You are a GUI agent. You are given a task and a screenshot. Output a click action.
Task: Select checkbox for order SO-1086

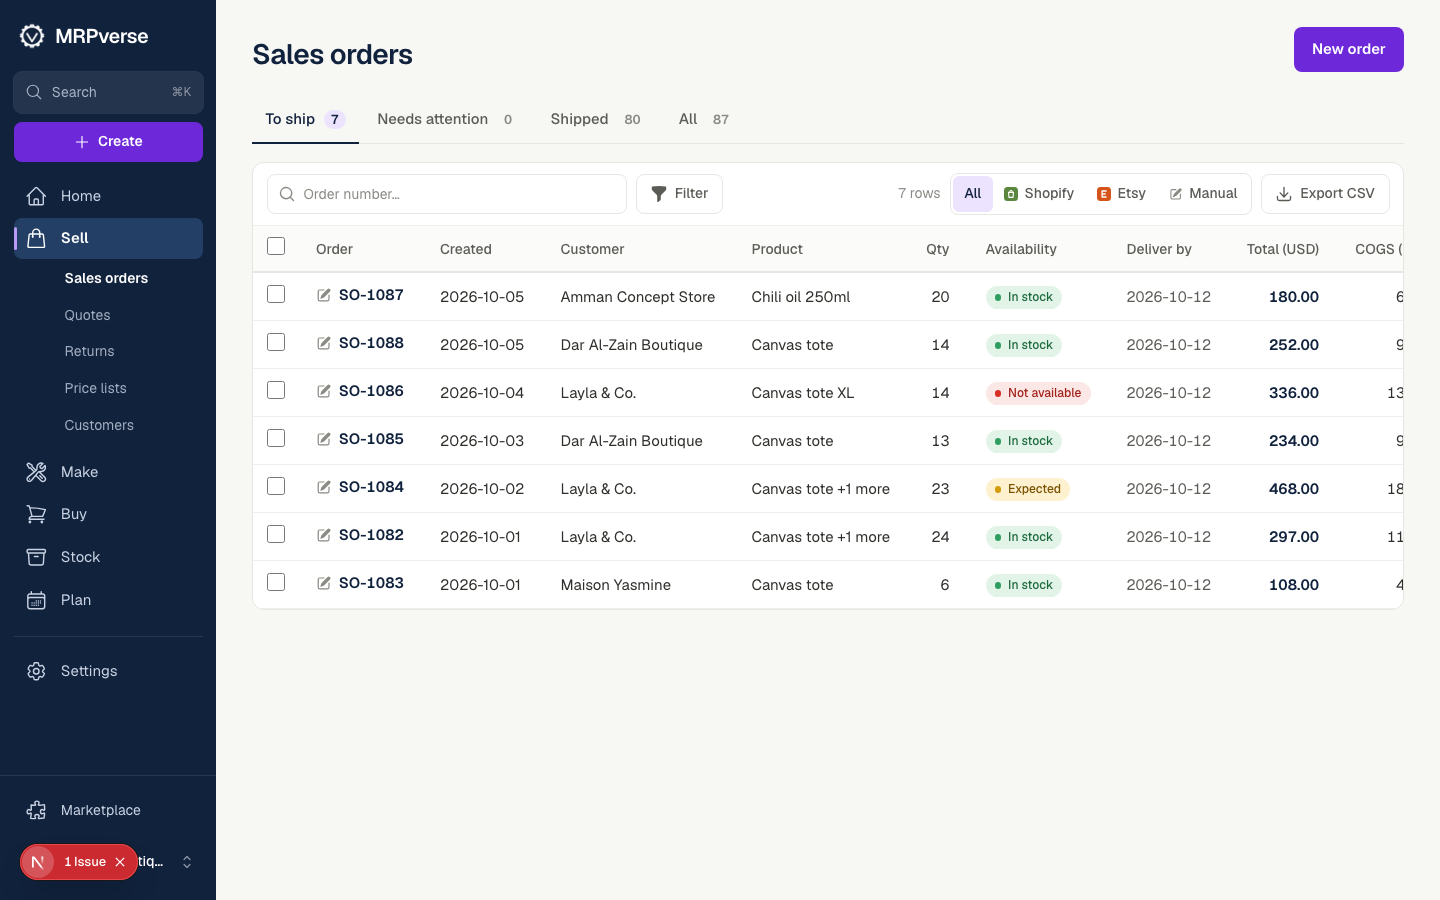276,390
